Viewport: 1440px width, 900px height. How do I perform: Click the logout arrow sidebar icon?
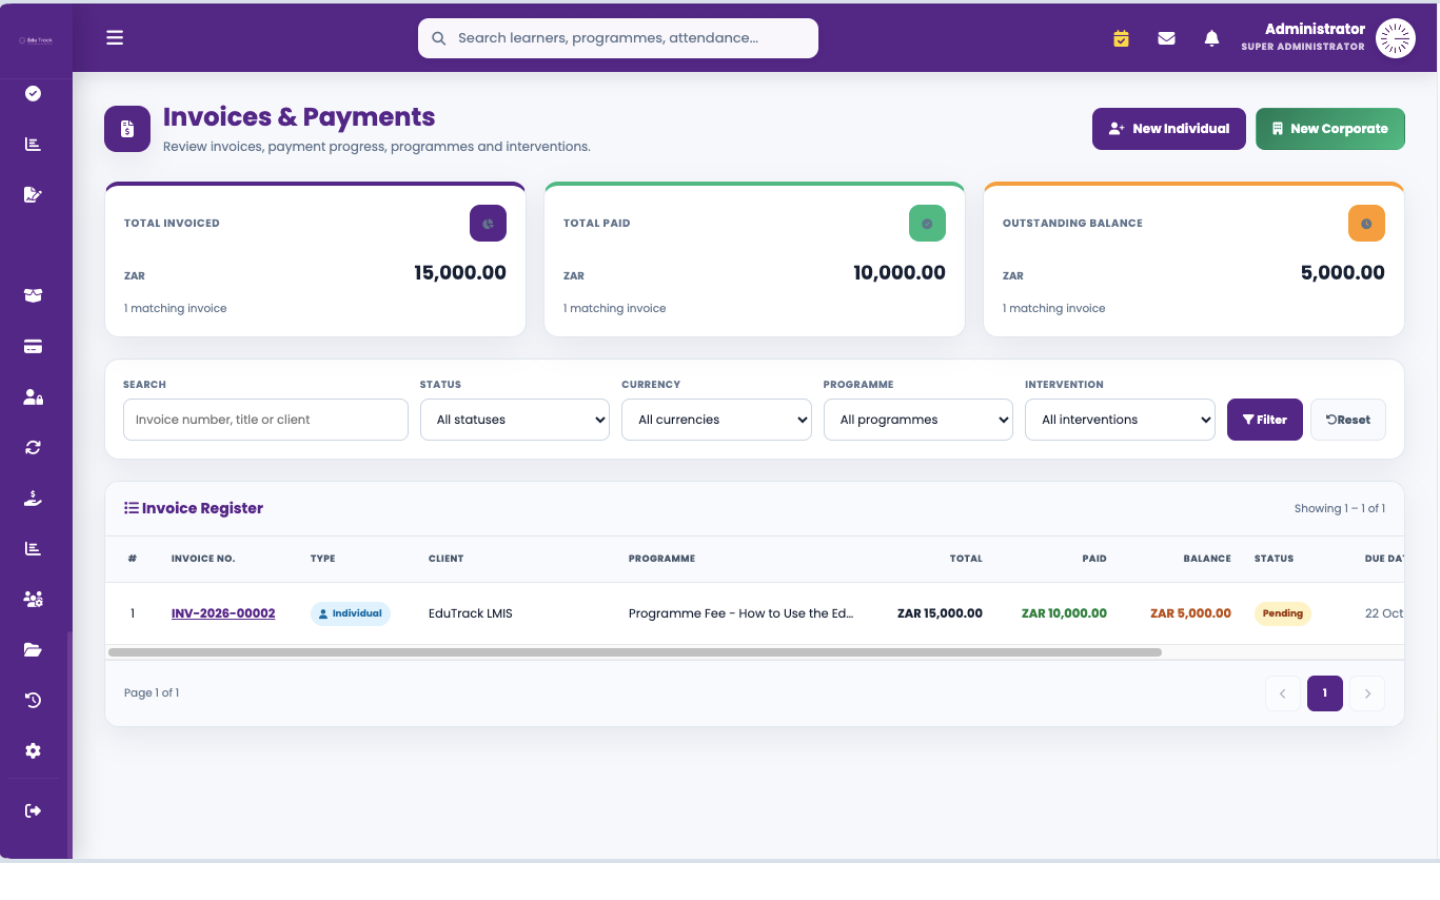click(33, 810)
